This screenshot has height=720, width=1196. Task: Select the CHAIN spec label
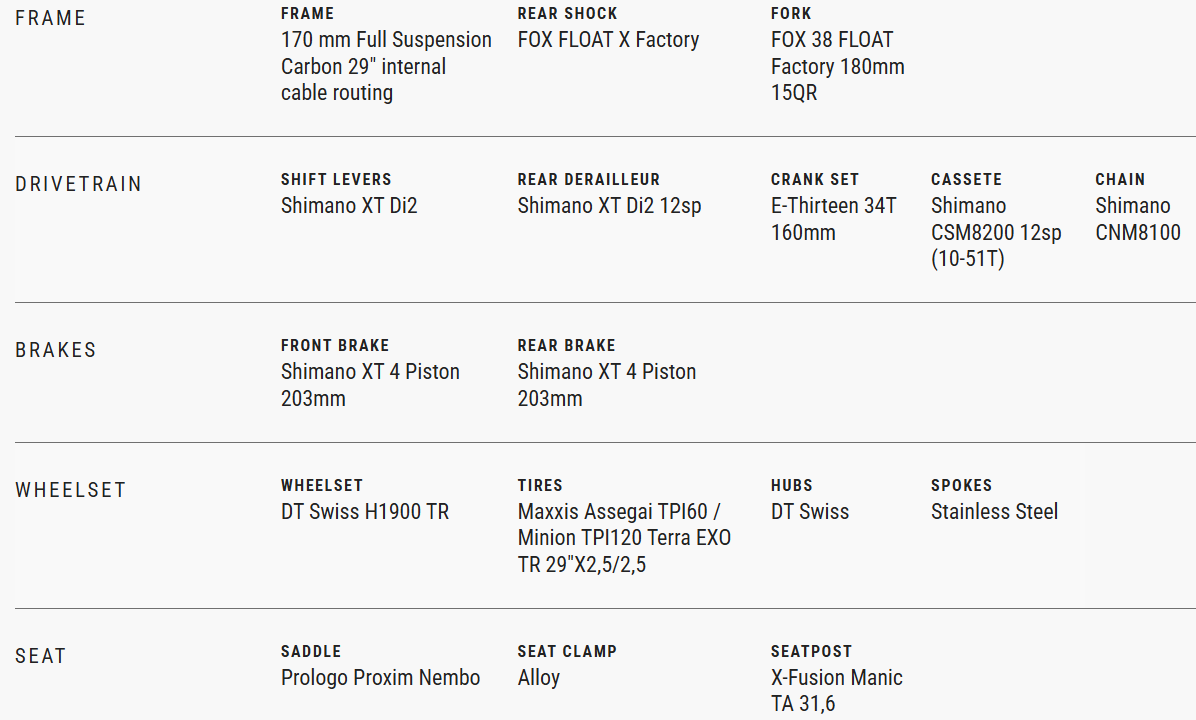pos(1120,180)
